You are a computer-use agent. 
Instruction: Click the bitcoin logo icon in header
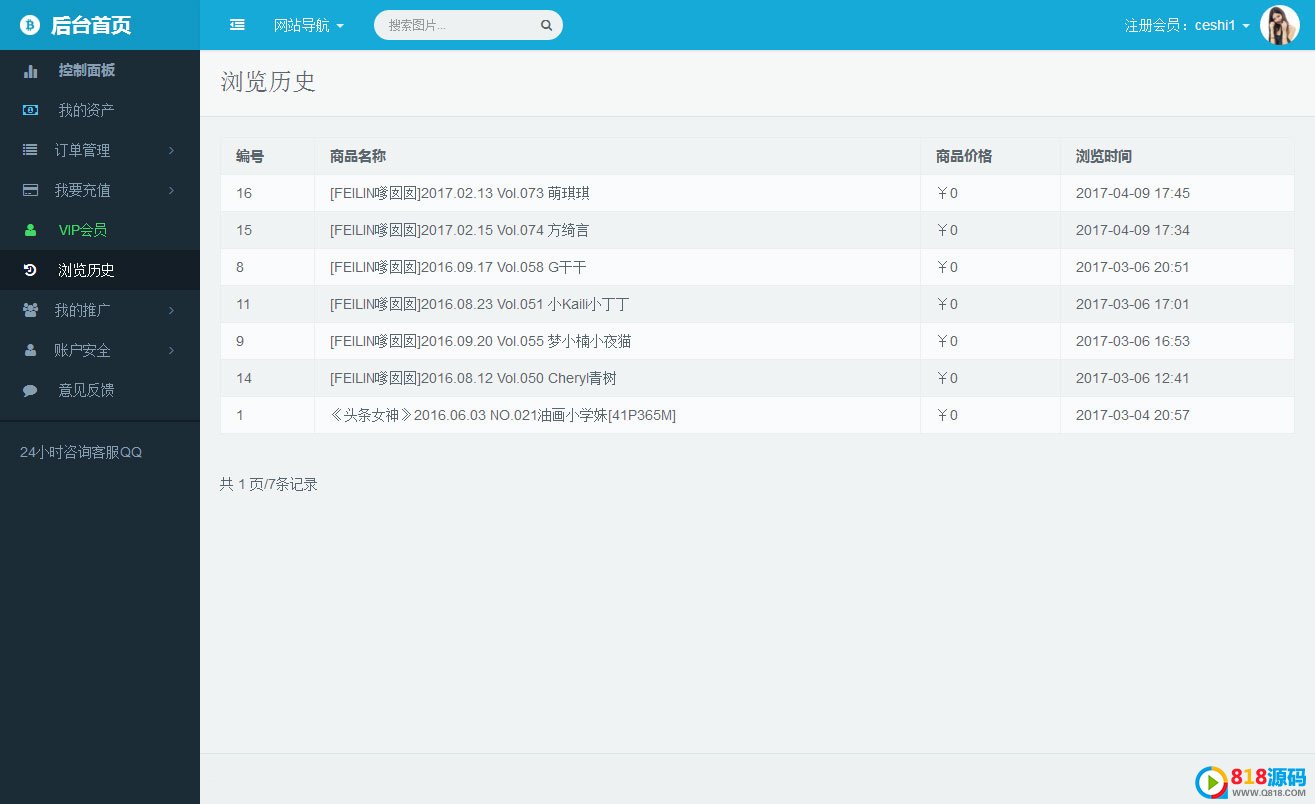(30, 25)
